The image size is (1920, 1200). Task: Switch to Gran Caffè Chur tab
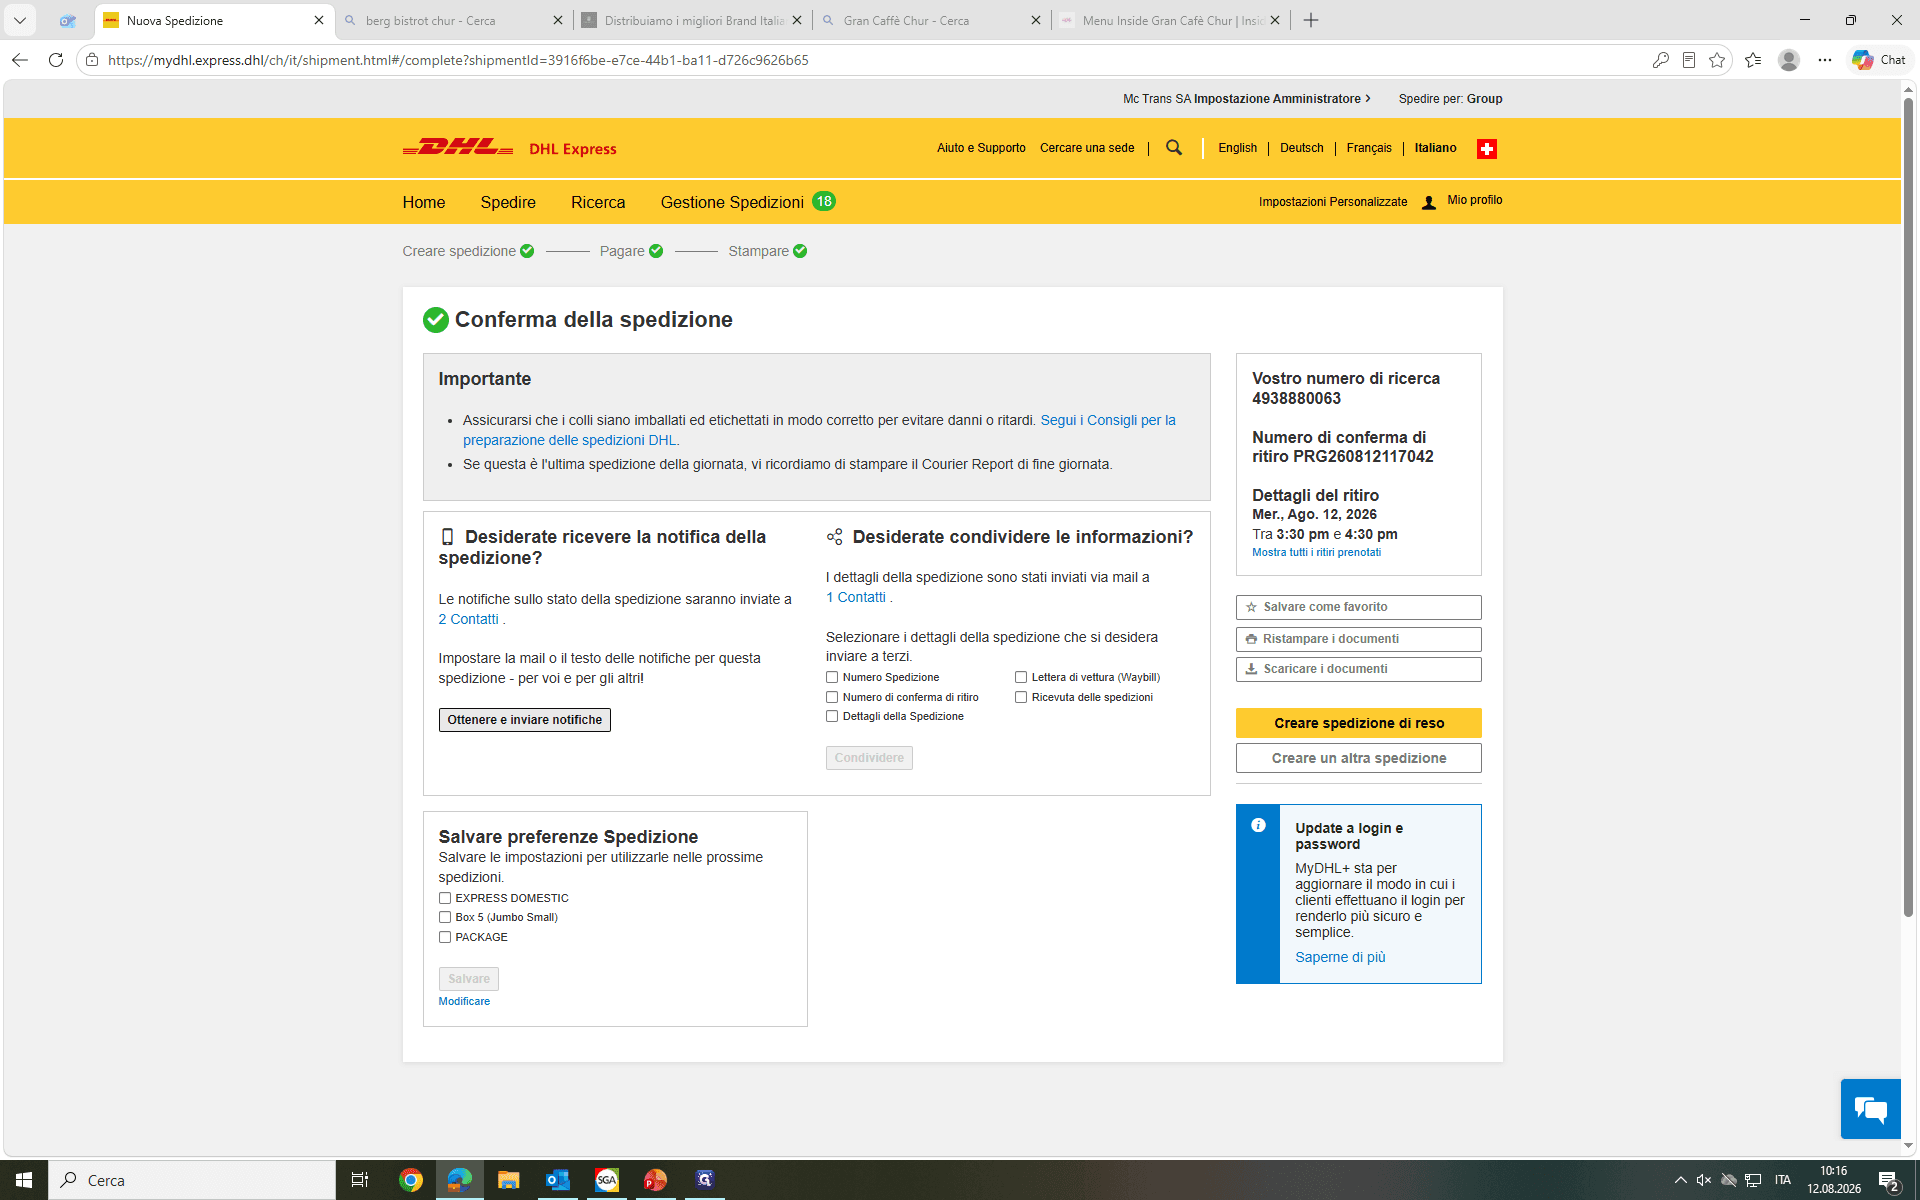pyautogui.click(x=932, y=20)
